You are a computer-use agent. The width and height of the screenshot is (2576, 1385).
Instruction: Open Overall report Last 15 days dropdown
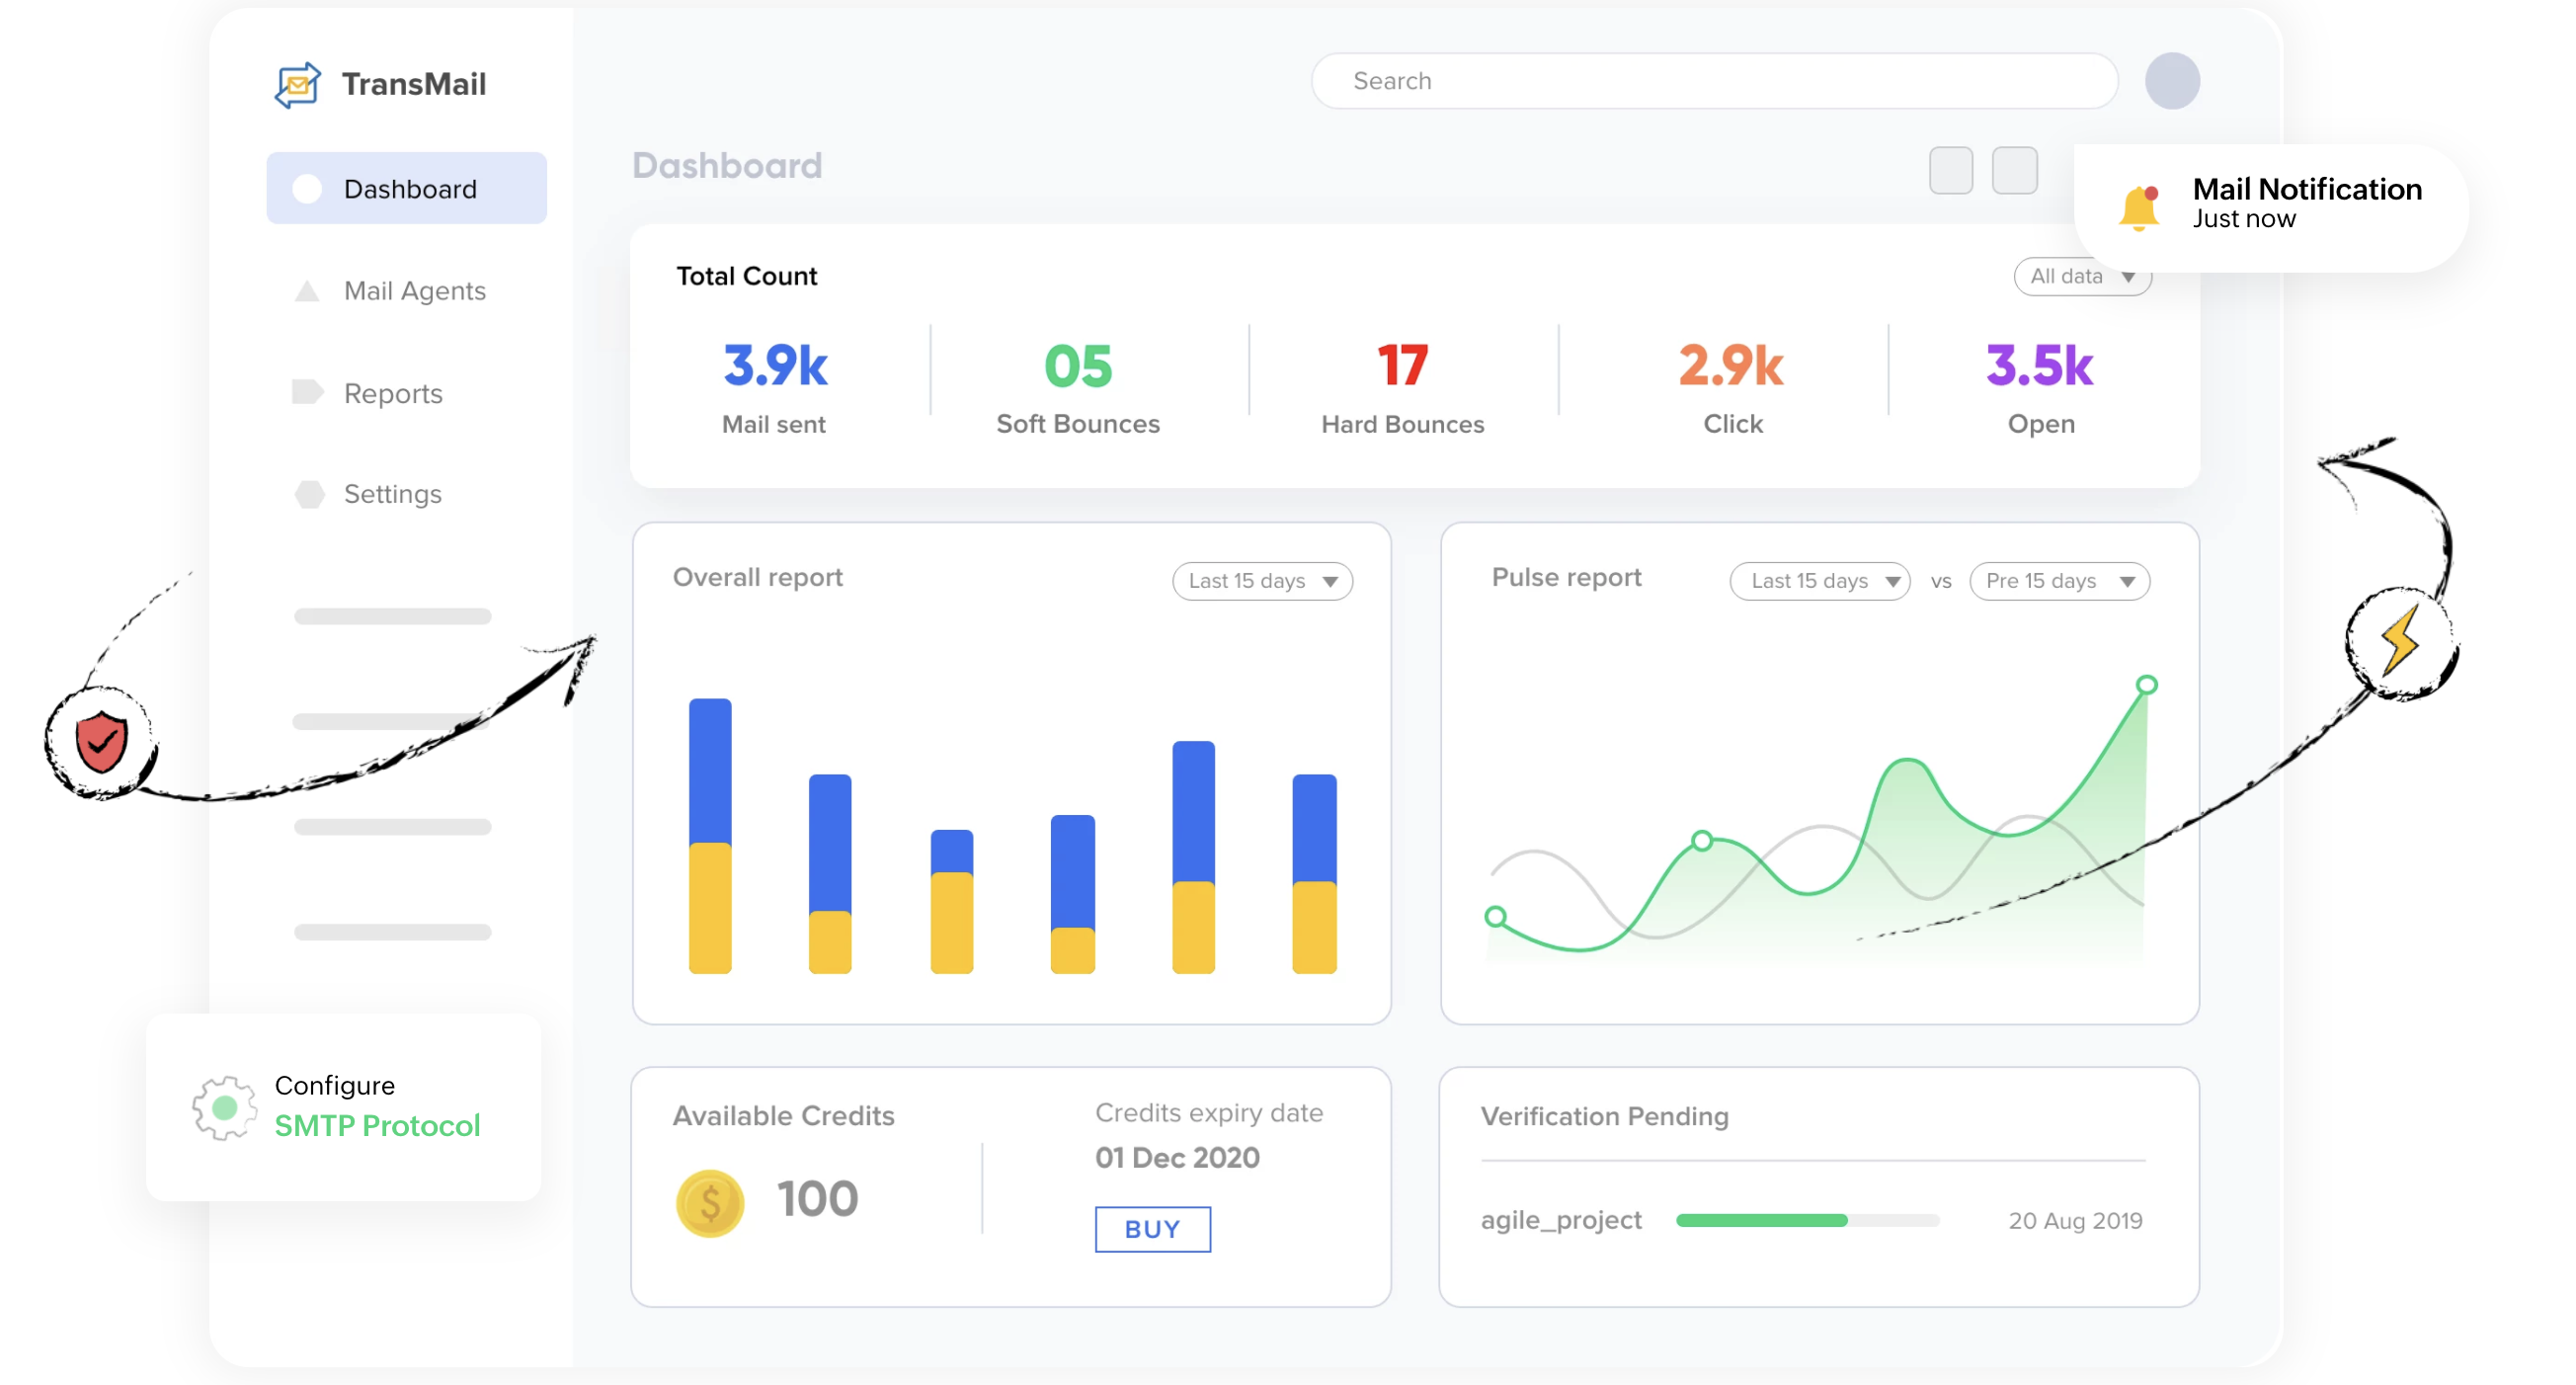(1262, 581)
